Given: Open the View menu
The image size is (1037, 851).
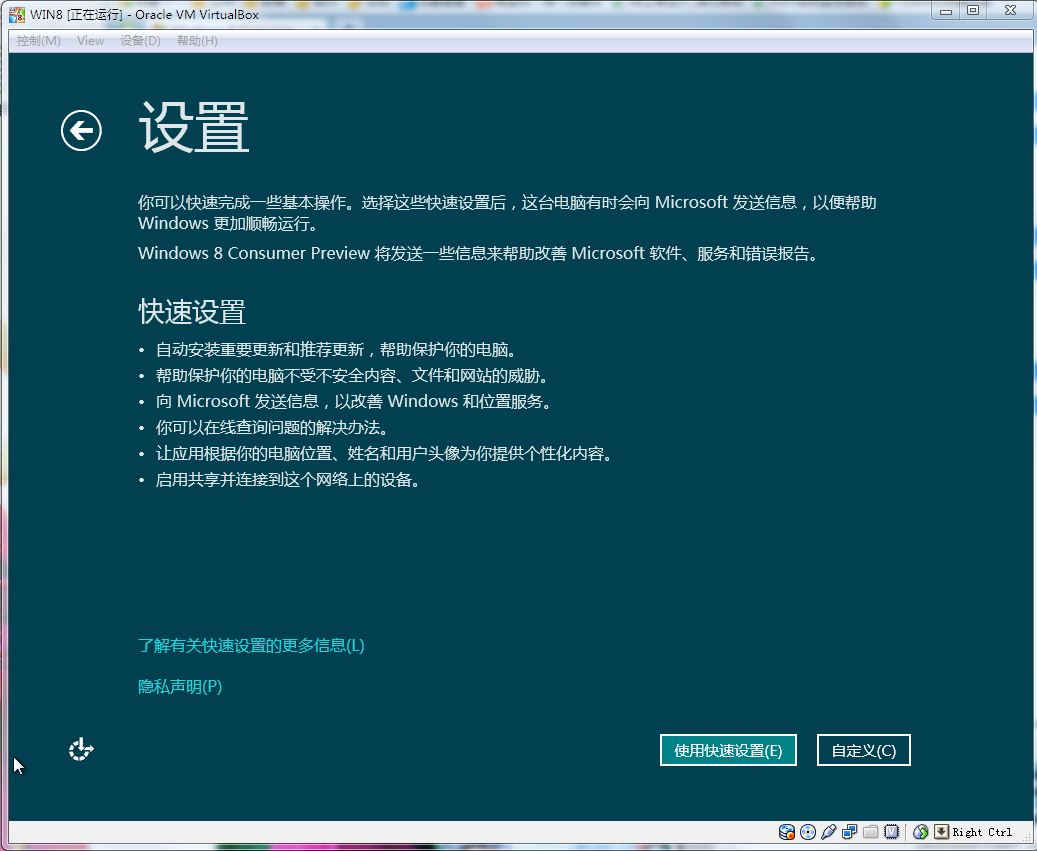Looking at the screenshot, I should click(90, 41).
